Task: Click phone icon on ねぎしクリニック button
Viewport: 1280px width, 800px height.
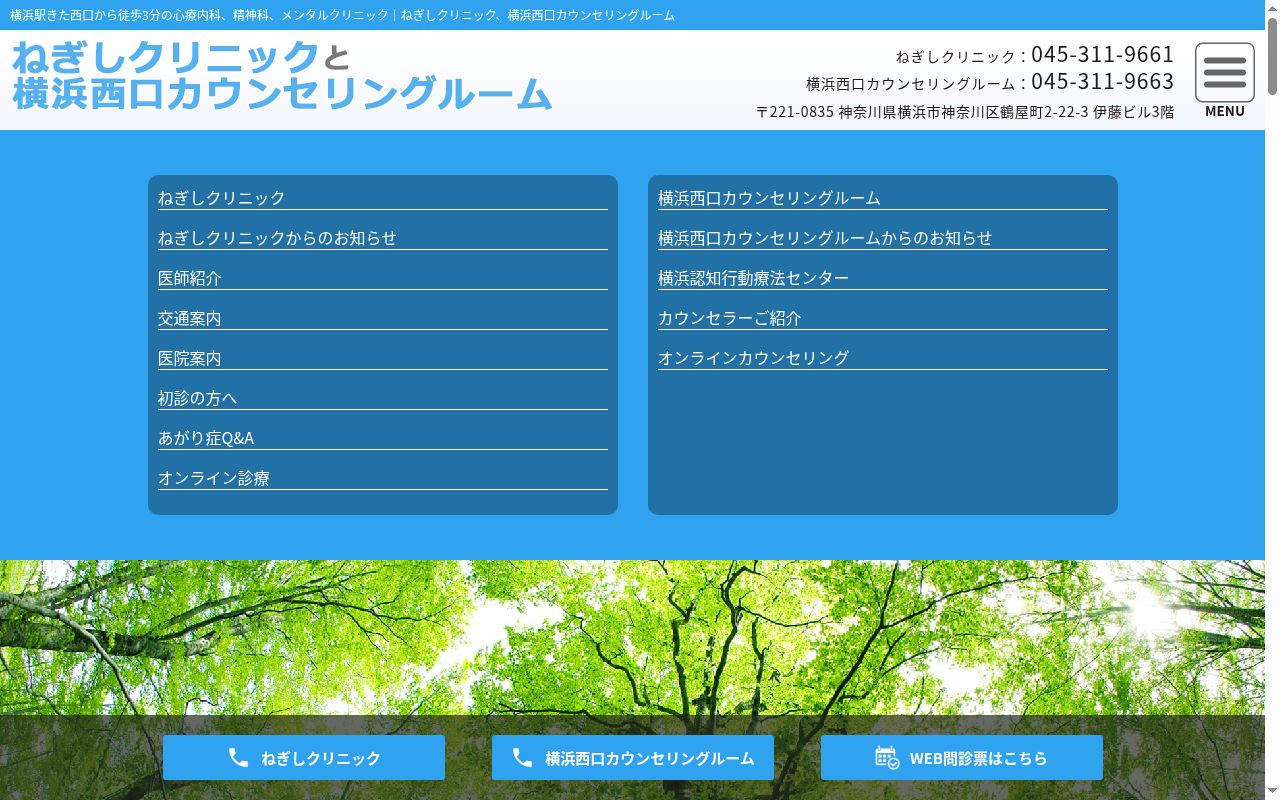Action: pyautogui.click(x=238, y=758)
